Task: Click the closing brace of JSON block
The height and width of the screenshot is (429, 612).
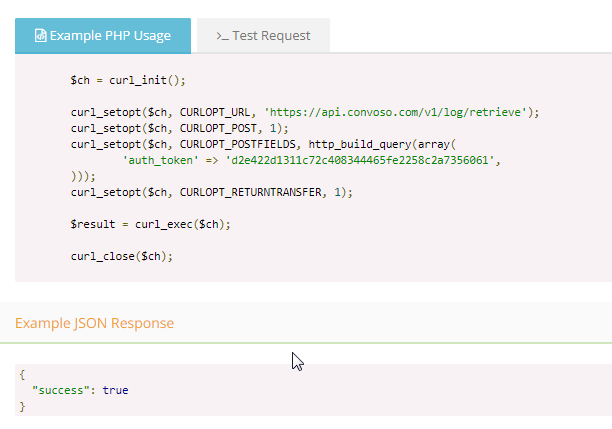Action: coord(22,406)
